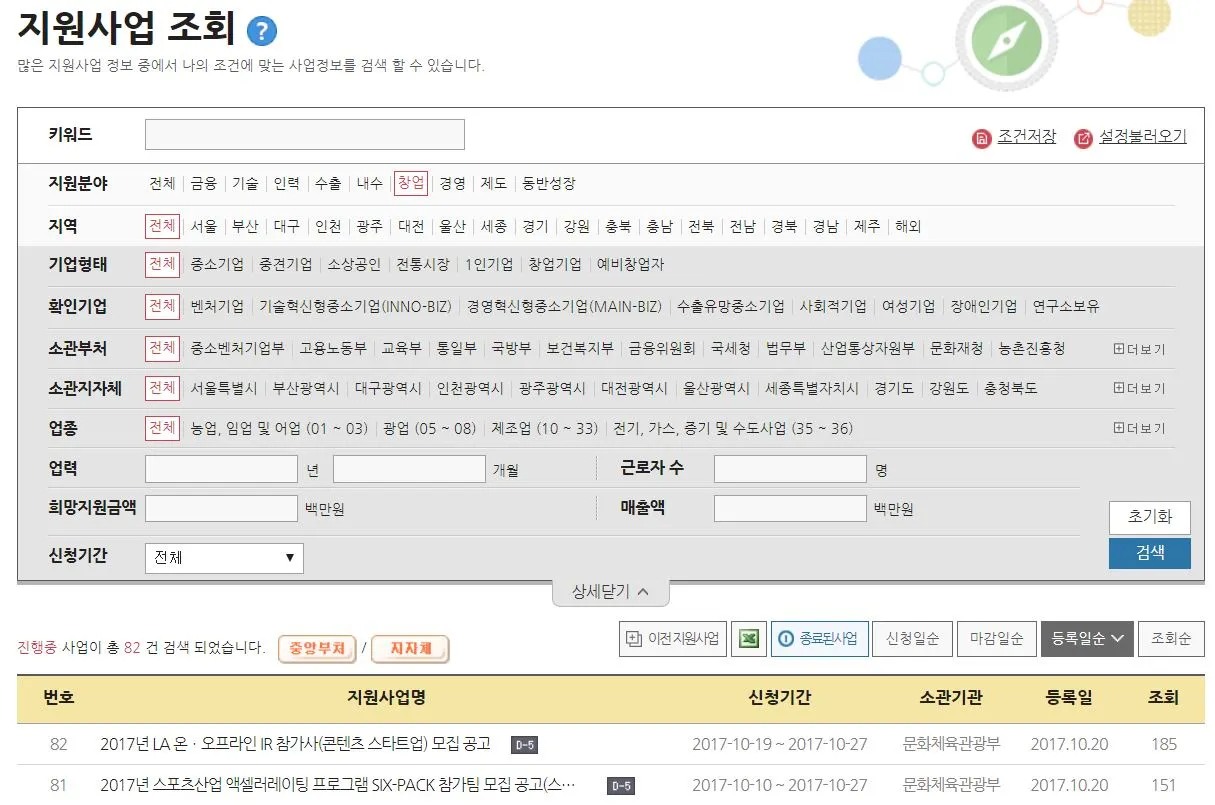
Task: Click the 중앙부처 stamp button
Action: pos(319,648)
